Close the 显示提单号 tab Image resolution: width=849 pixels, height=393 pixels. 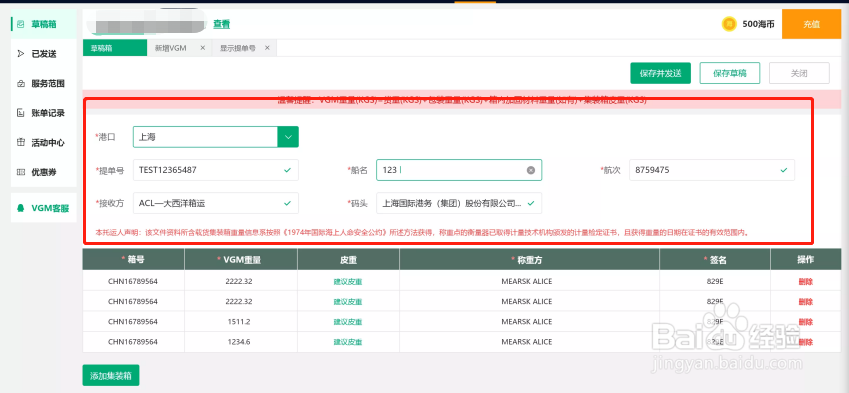pos(267,48)
